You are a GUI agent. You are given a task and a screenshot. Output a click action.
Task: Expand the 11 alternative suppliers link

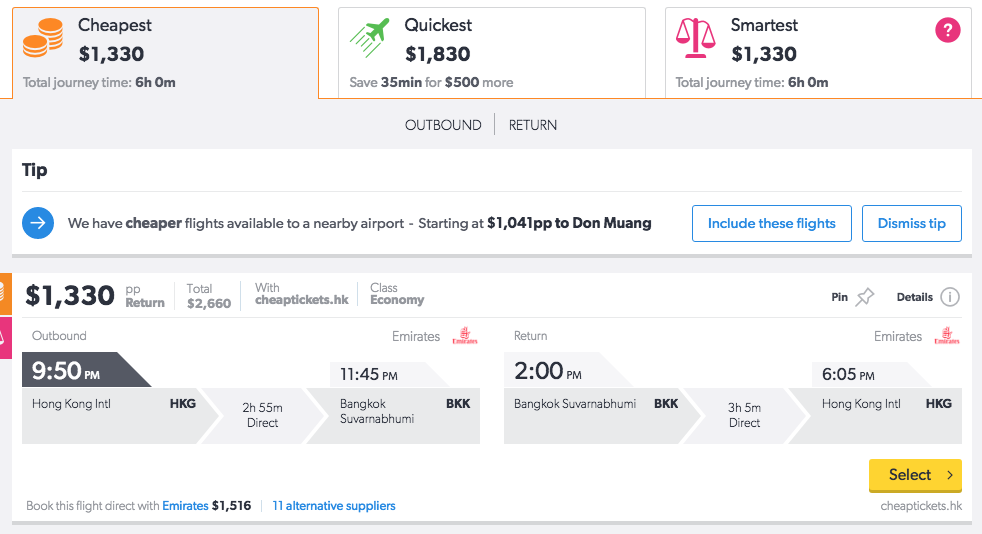[x=334, y=506]
